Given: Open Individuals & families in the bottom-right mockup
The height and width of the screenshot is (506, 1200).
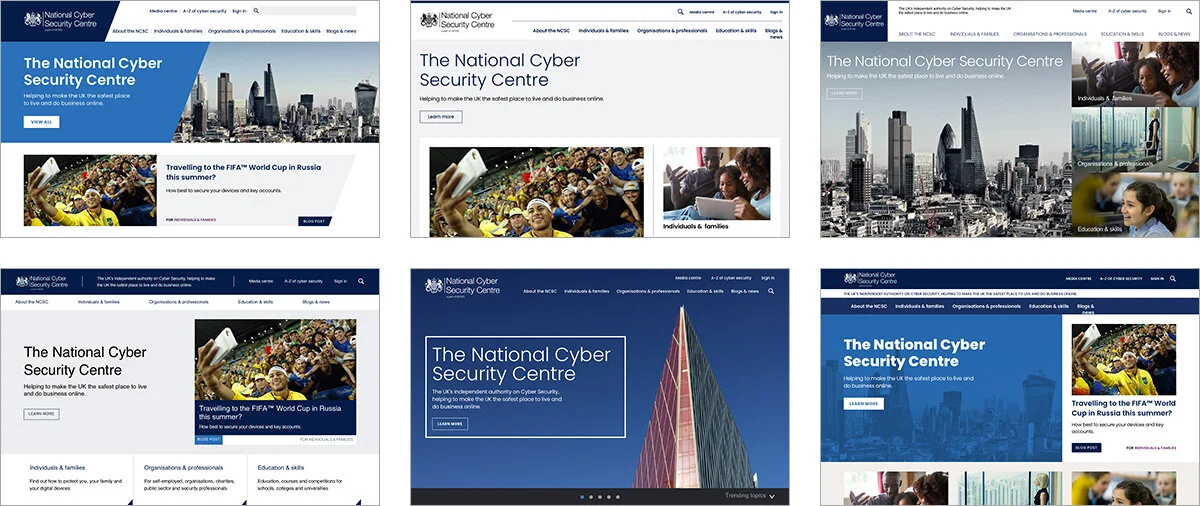Looking at the screenshot, I should point(920,306).
